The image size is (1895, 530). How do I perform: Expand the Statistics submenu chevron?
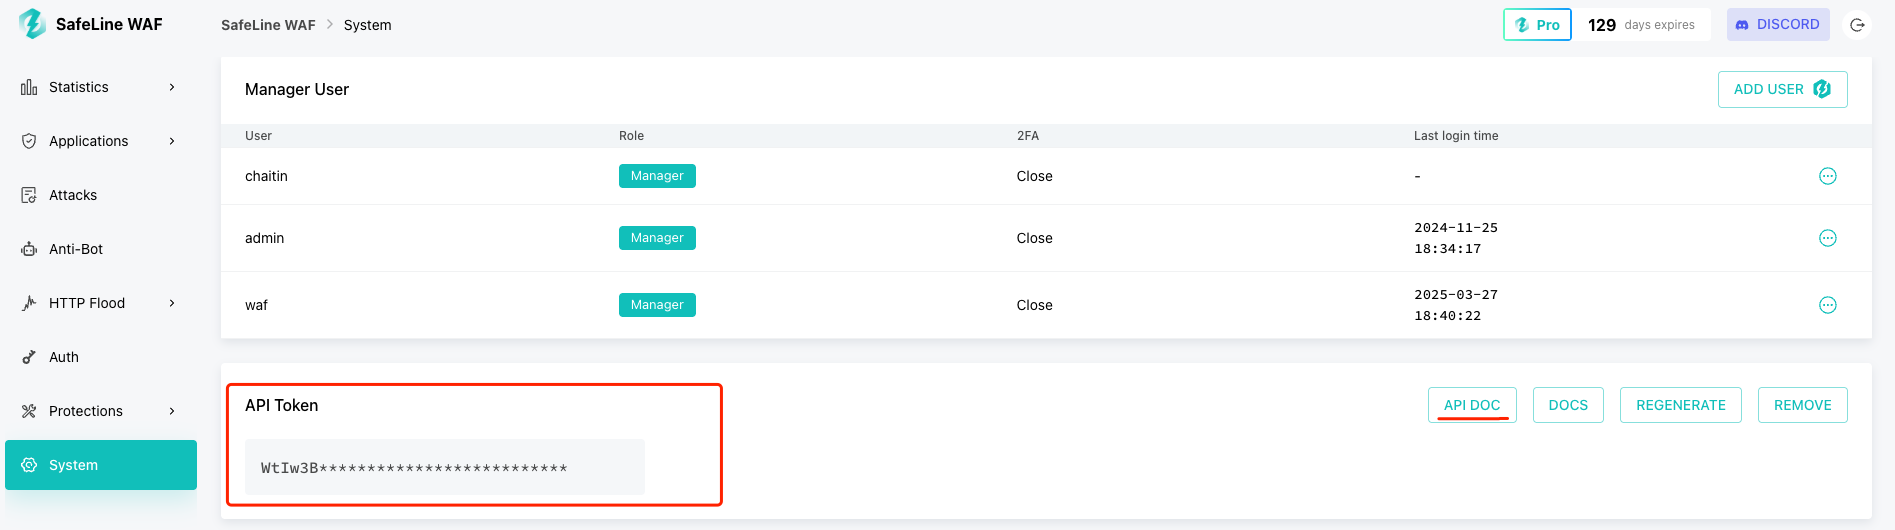172,87
